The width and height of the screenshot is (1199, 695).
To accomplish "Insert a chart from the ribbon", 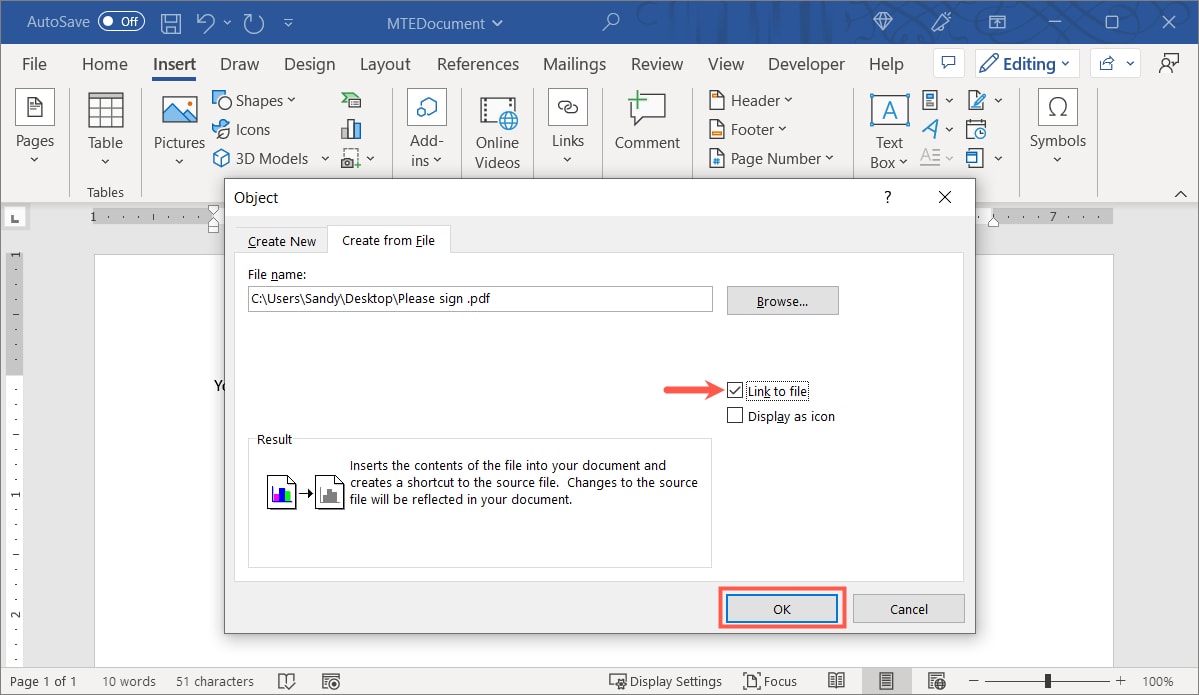I will click(350, 128).
